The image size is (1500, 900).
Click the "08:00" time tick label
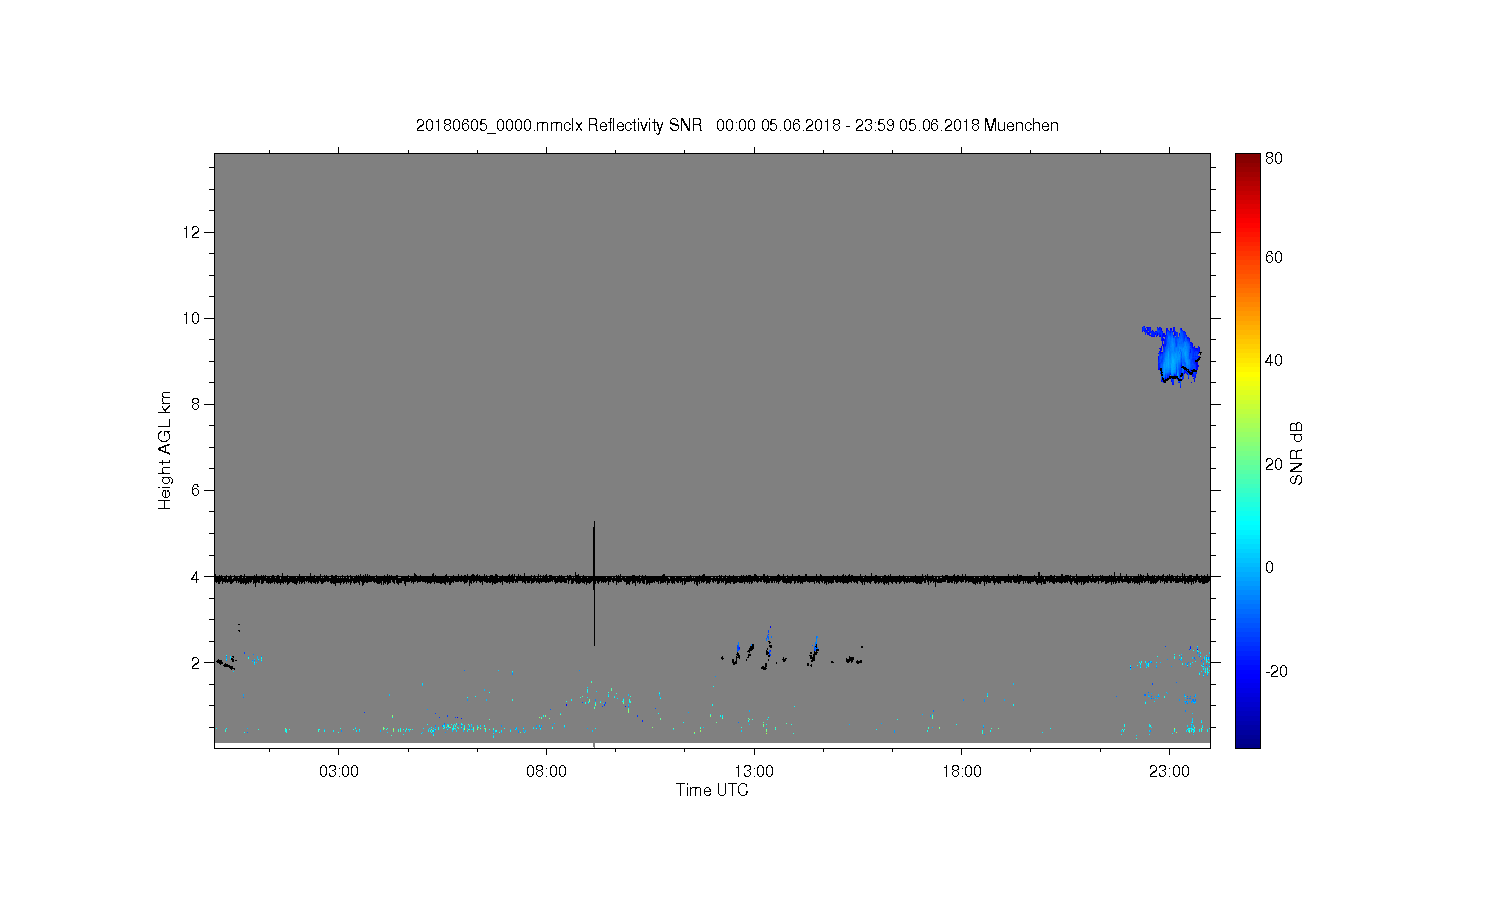[x=546, y=772]
